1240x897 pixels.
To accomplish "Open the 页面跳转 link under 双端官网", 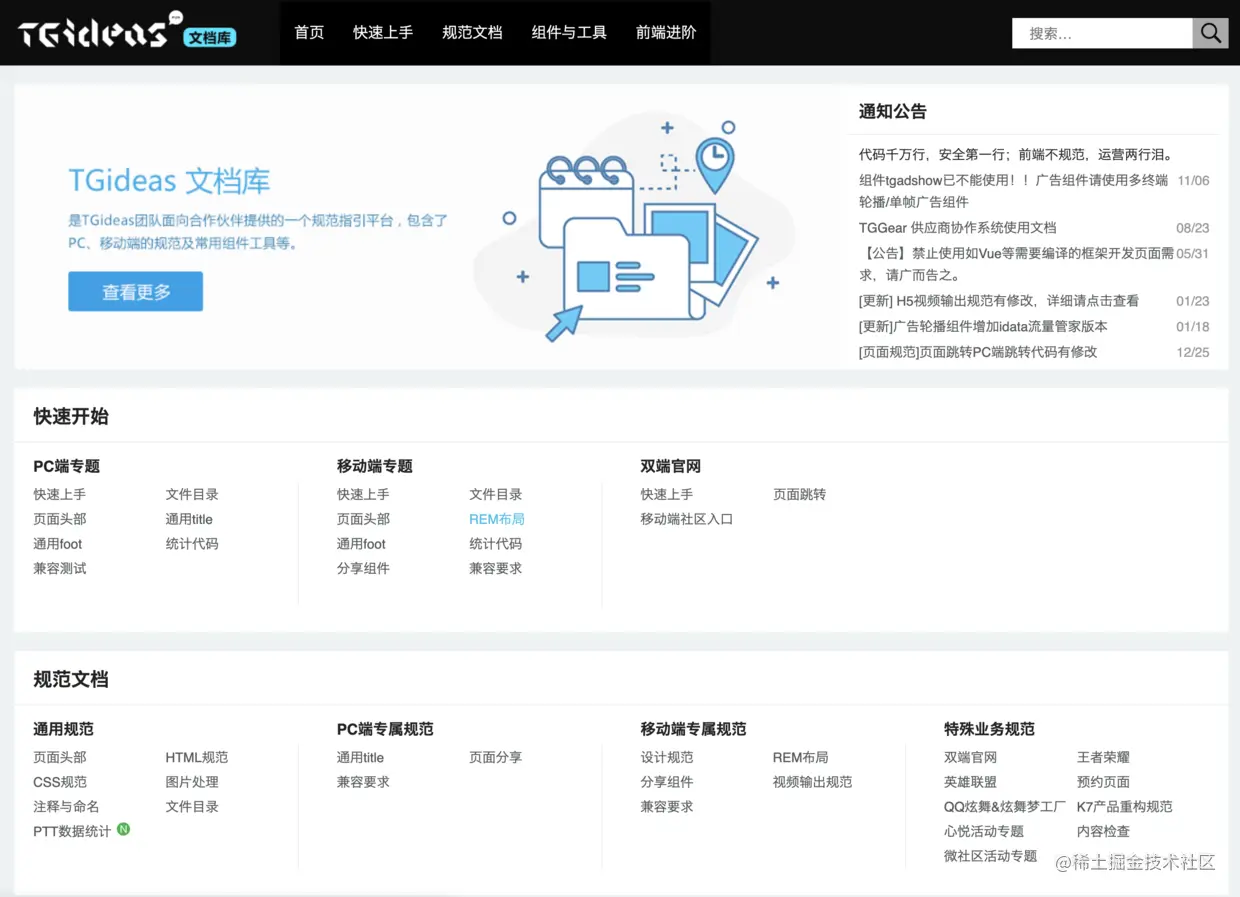I will [x=799, y=494].
